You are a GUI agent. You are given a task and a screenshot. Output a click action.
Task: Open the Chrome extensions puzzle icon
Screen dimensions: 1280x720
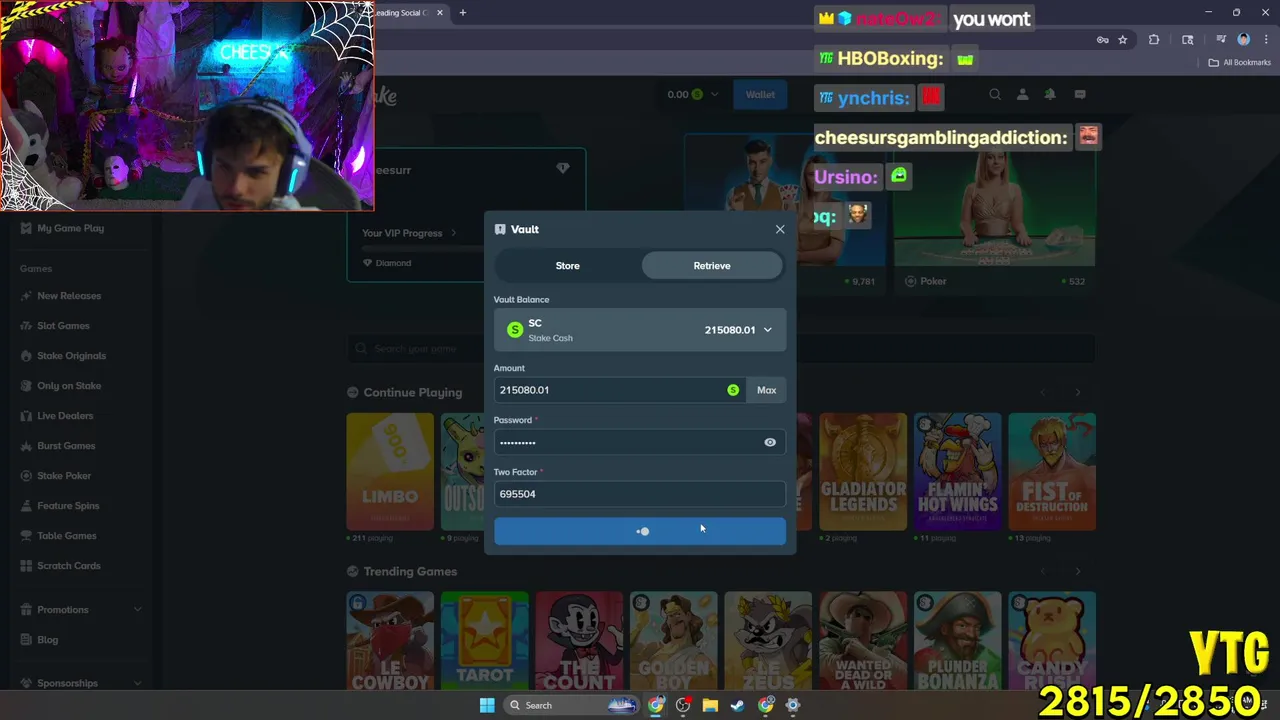[1154, 40]
